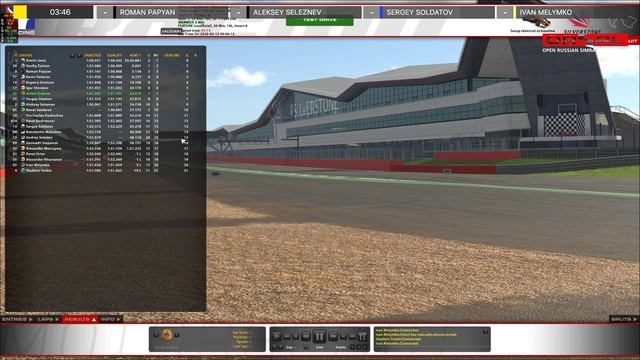
Task: Click the minus button beside IVAN MELYMKO
Action: click(505, 12)
